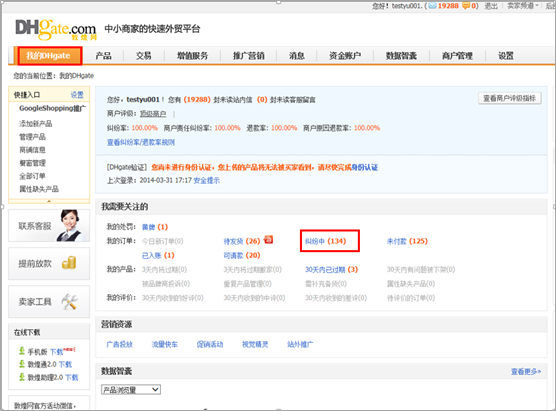Viewport: 556px width, 411px height.
Task: Open the 数据智囊 menu tab
Action: pyautogui.click(x=401, y=56)
